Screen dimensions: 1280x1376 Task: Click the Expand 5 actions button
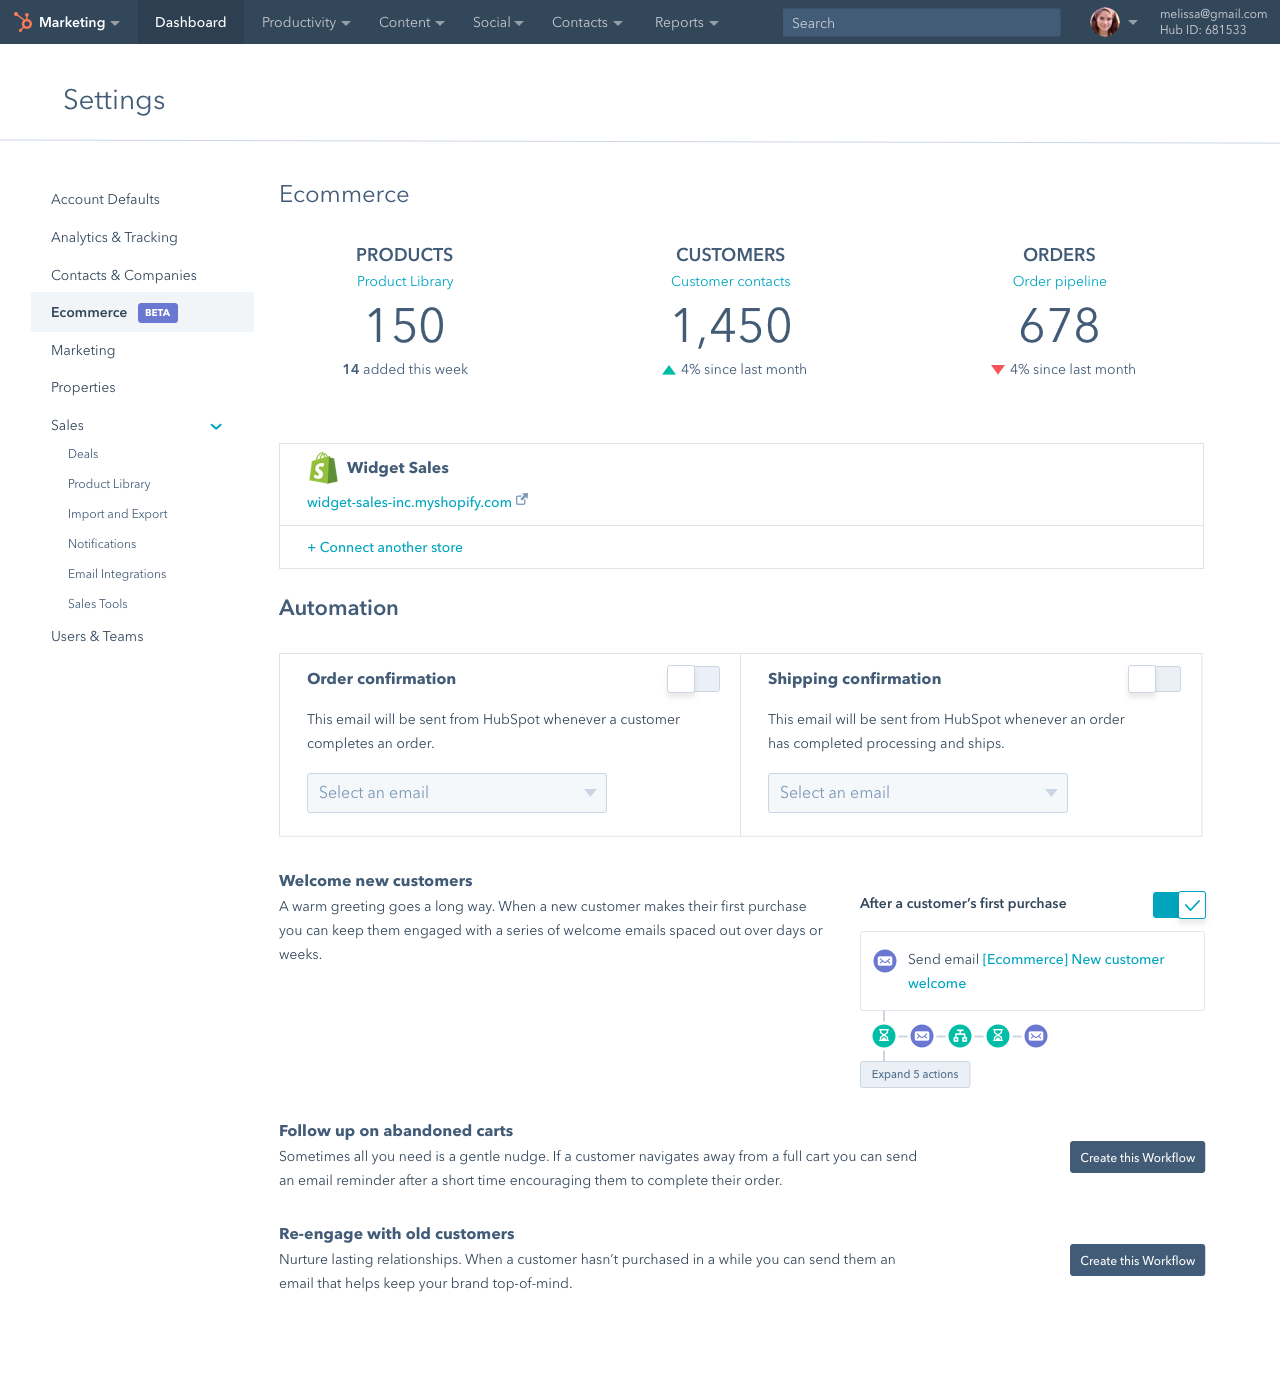point(914,1074)
